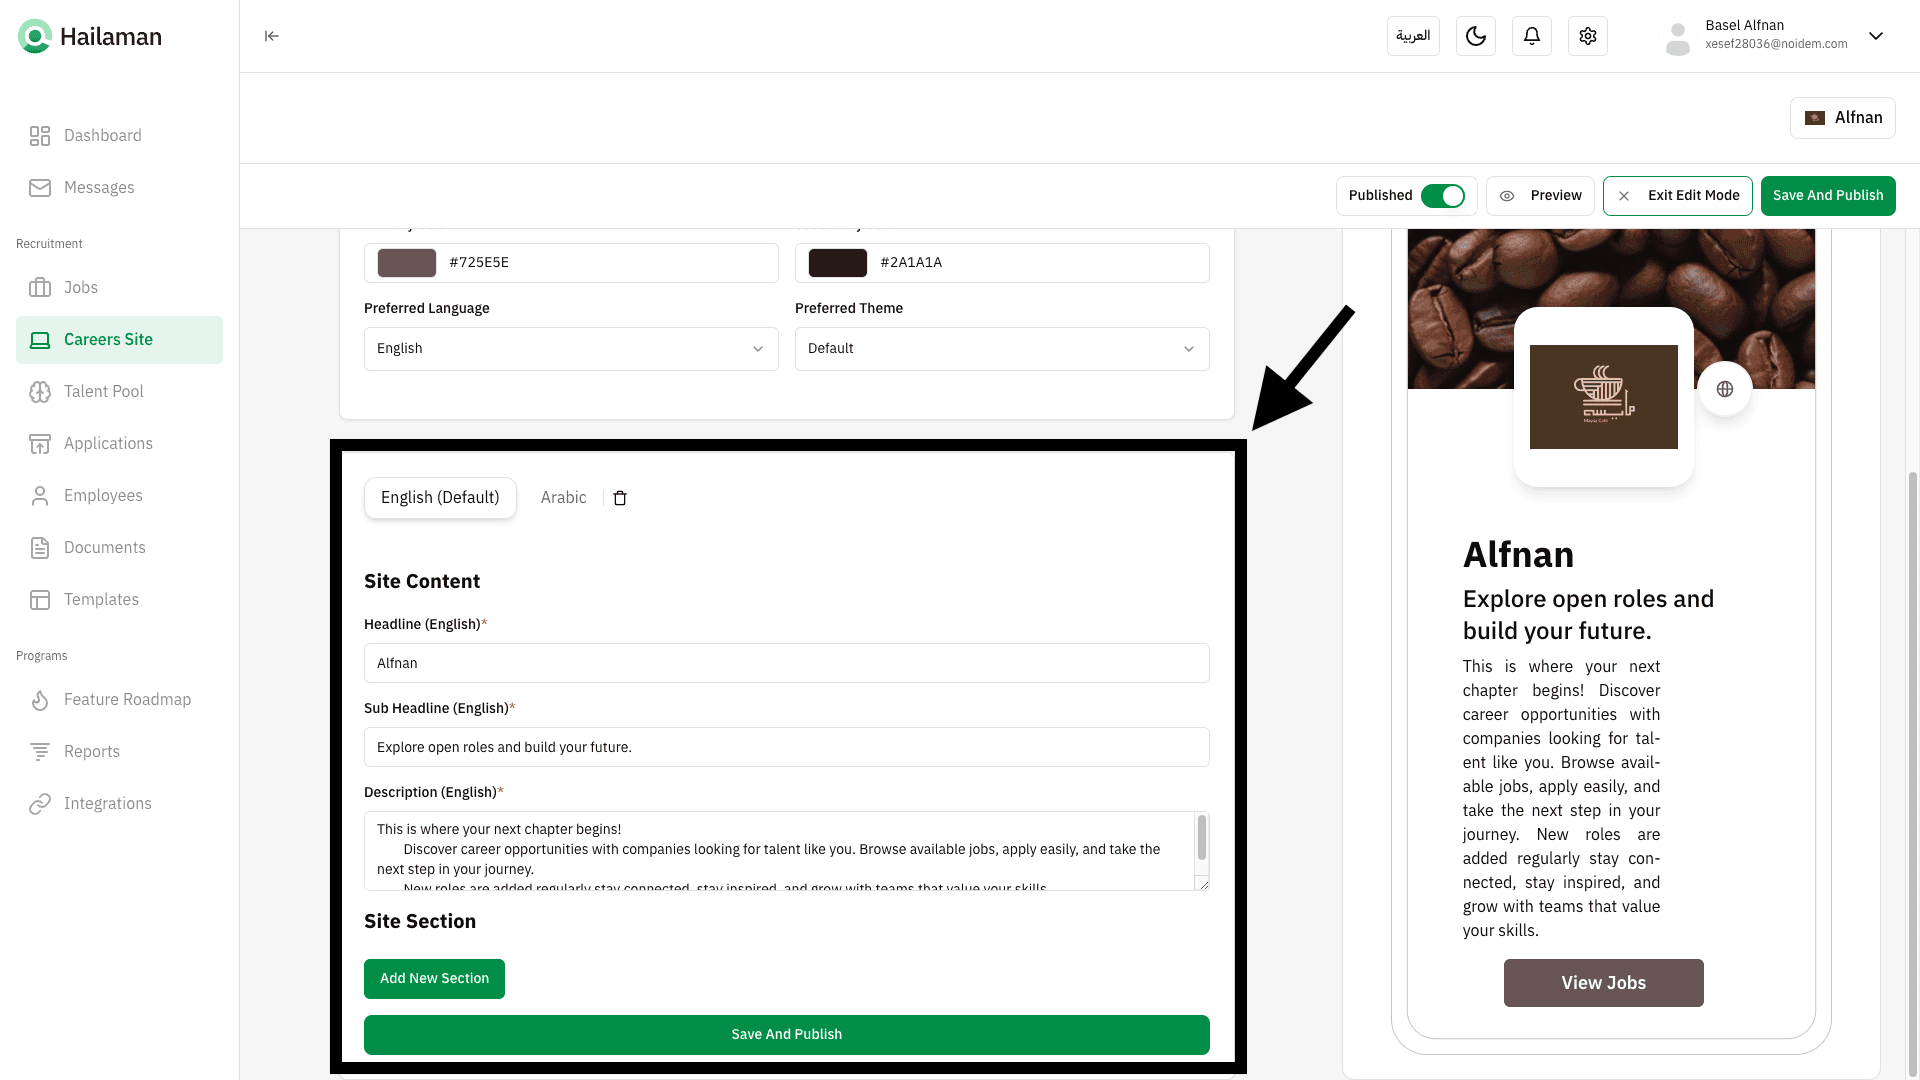Go to Integrations in the sidebar
This screenshot has width=1920, height=1080.
[107, 803]
